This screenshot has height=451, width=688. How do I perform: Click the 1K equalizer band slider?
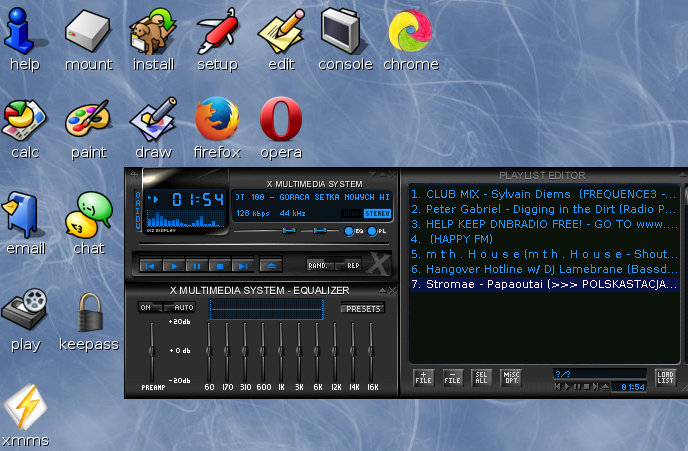click(281, 352)
